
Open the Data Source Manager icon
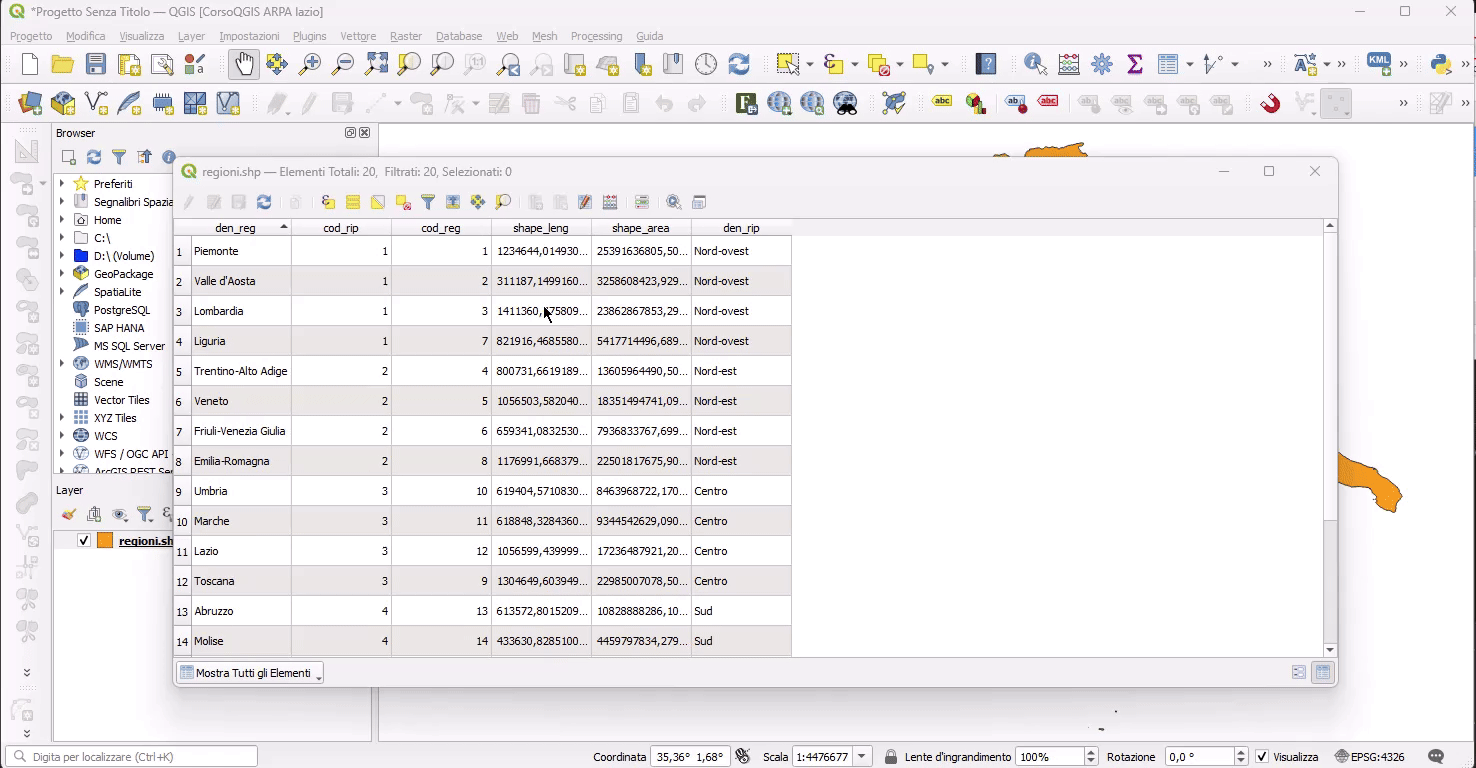click(x=30, y=103)
